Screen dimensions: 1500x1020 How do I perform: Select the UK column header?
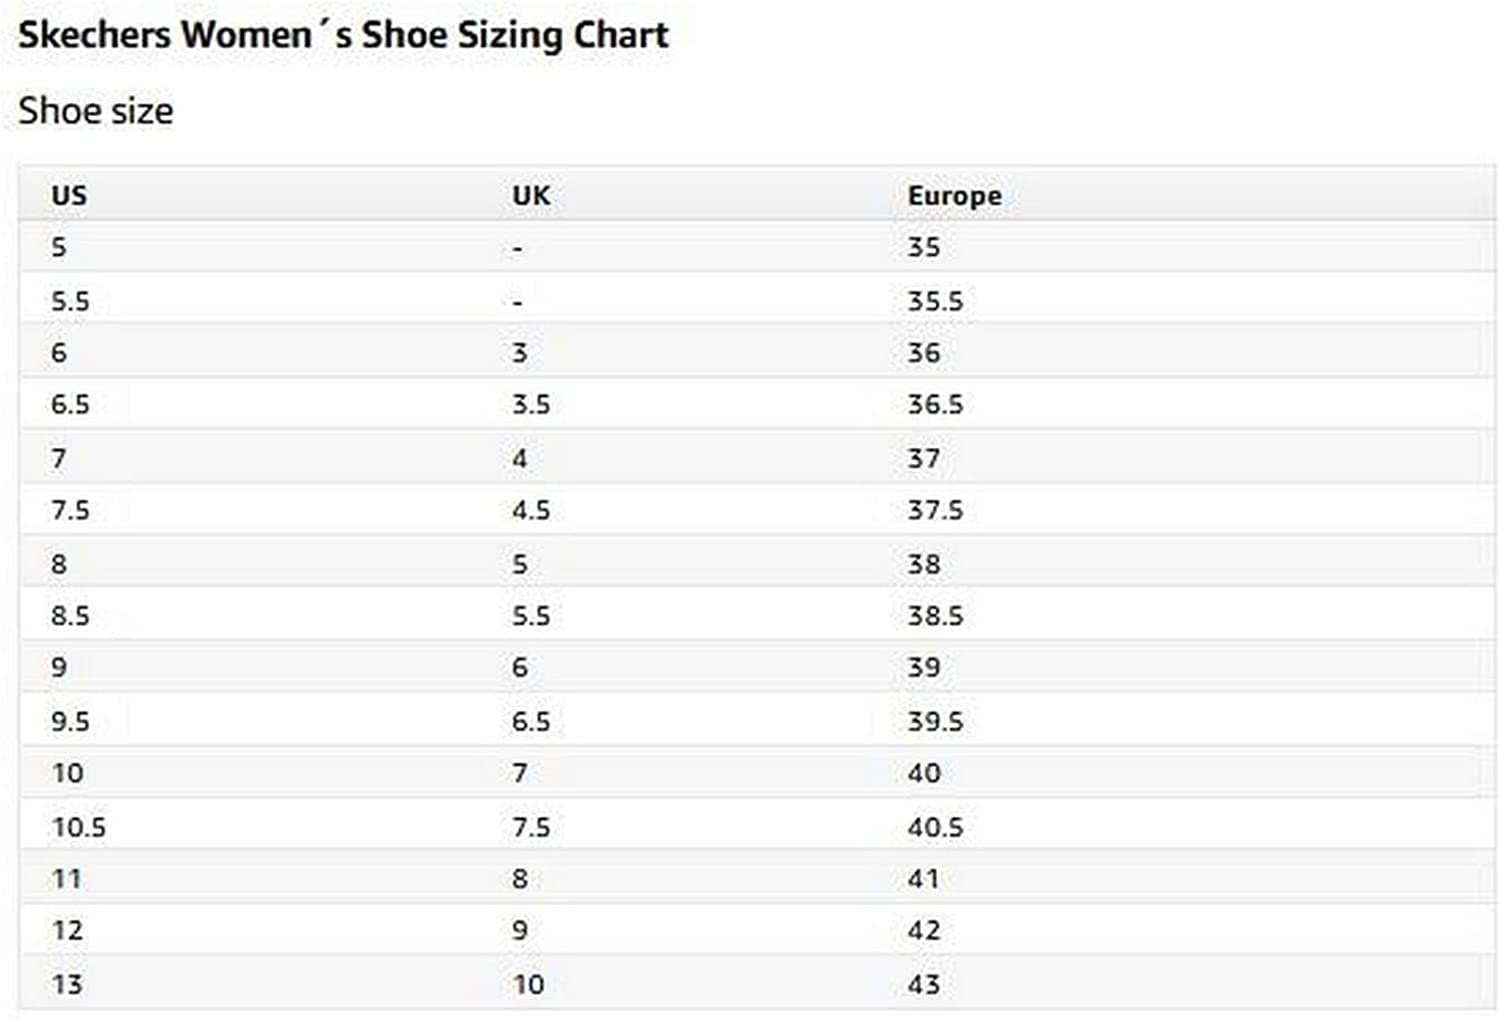(531, 195)
